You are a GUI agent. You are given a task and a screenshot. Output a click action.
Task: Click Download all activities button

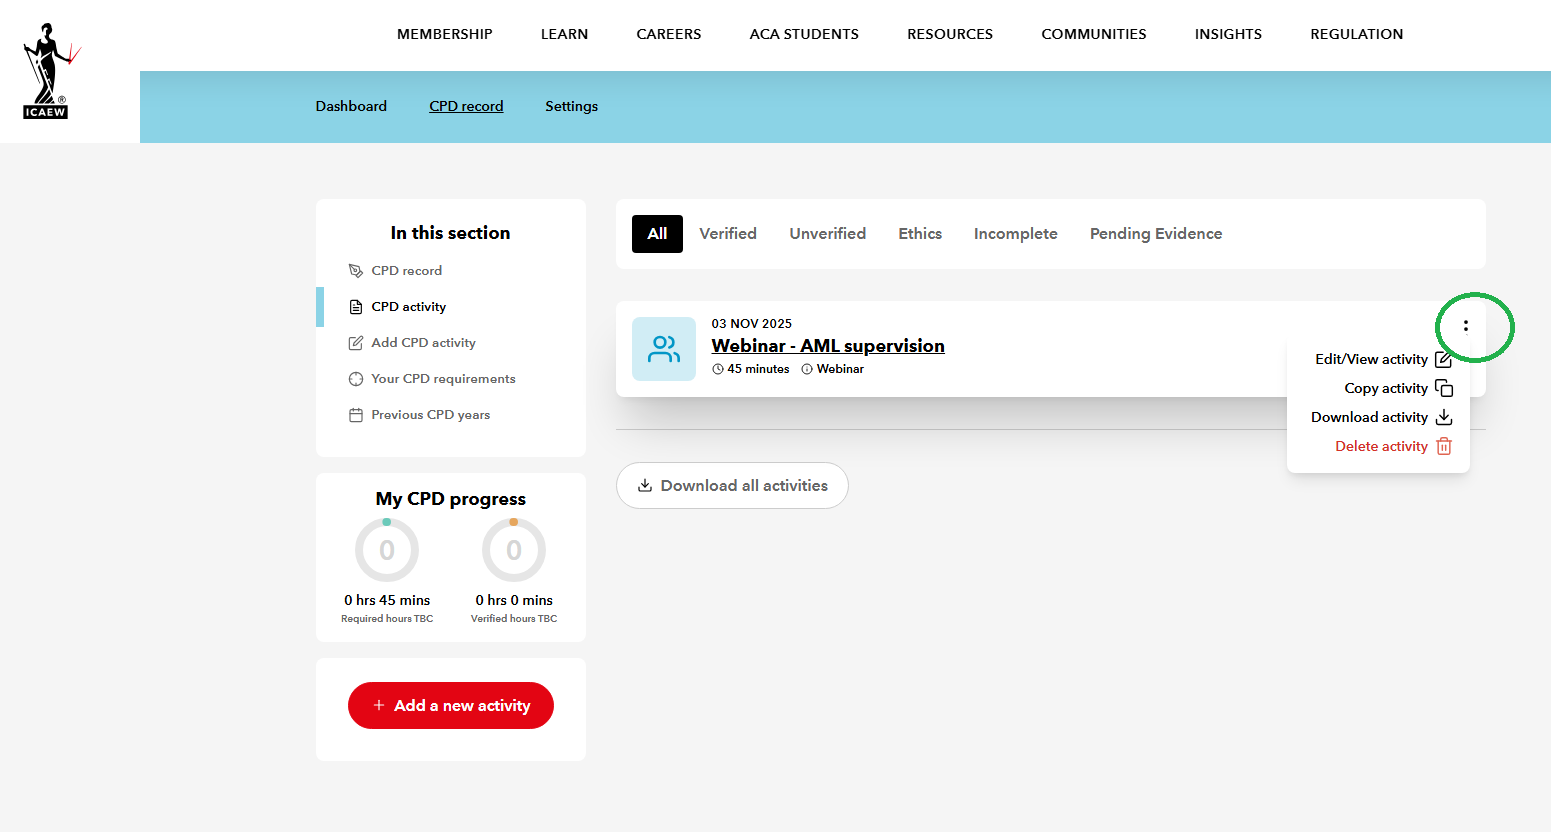tap(732, 486)
